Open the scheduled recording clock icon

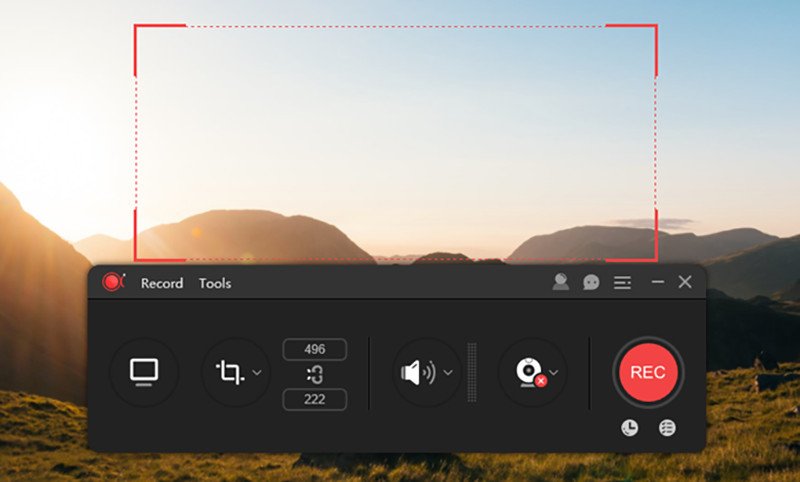coord(629,428)
